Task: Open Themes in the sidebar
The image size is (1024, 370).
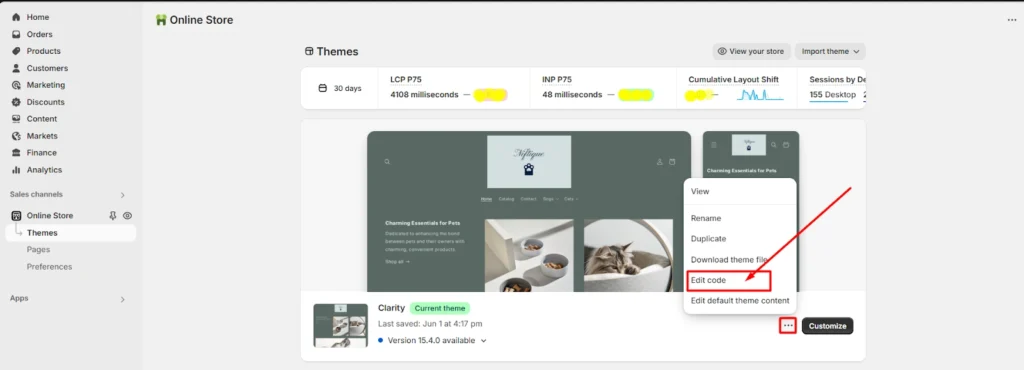Action: [x=71, y=233]
